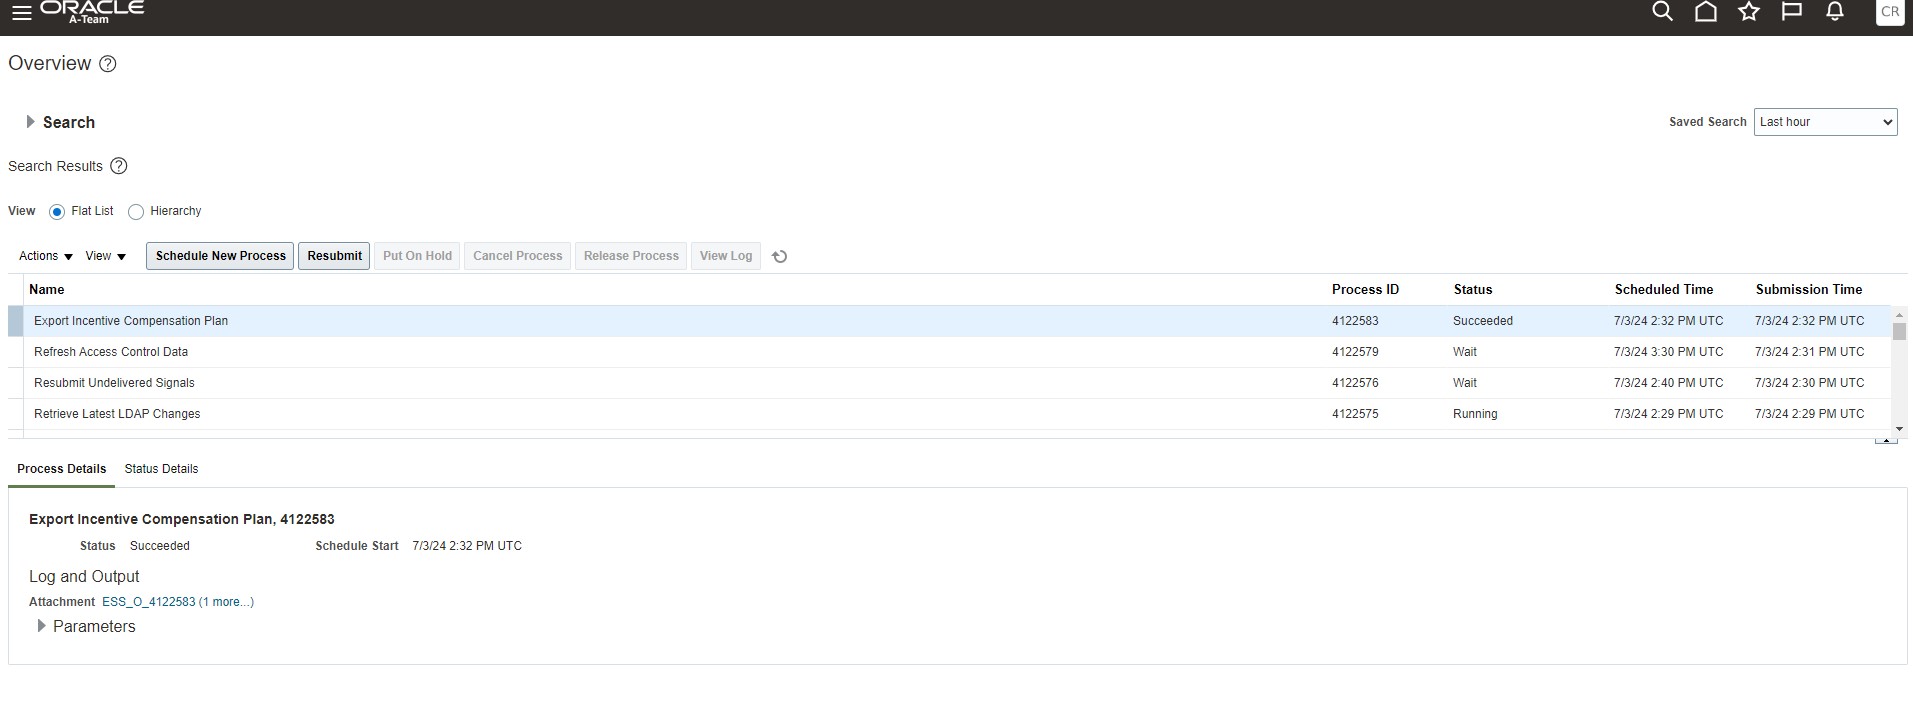Select Retrieve Latest LDAP Changes row

pos(949,414)
